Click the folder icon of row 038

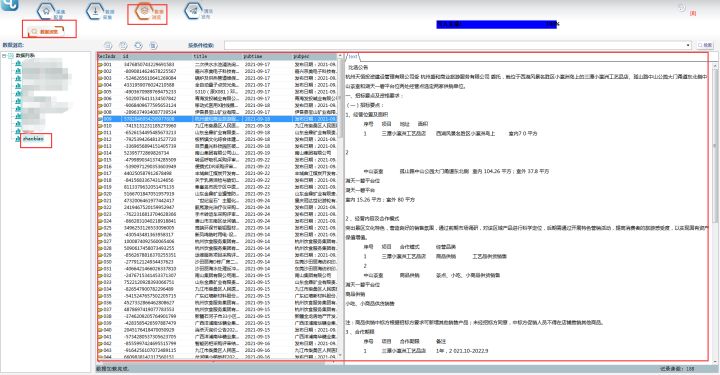(100, 316)
